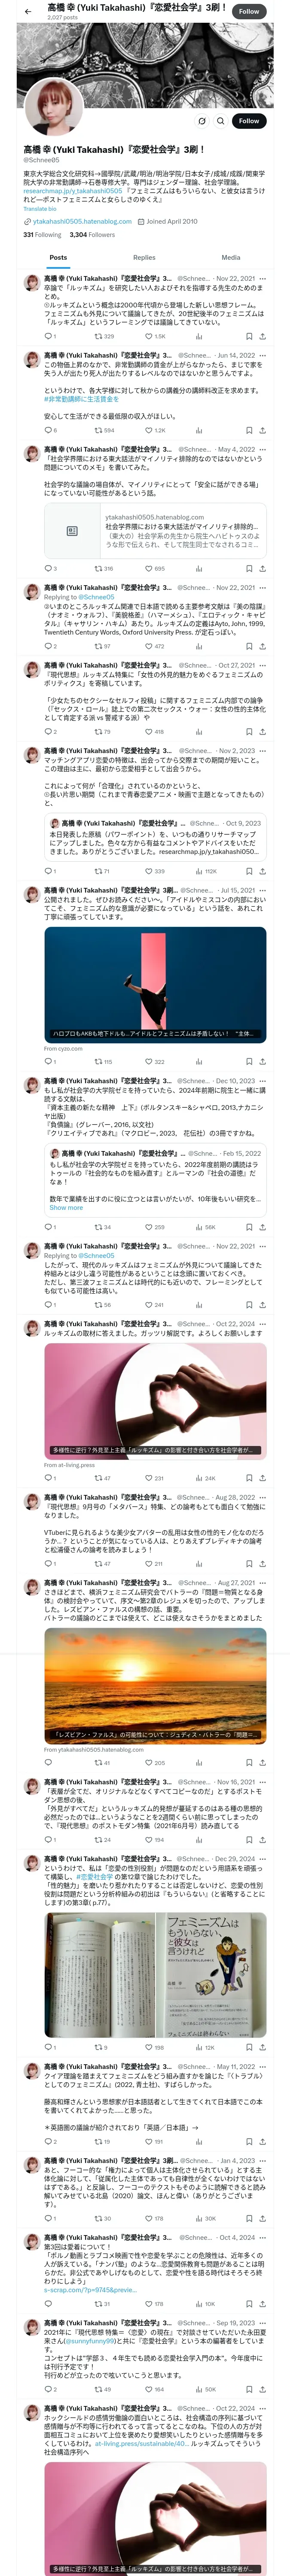Open the Grok profile summary icon beside search

pos(202,121)
